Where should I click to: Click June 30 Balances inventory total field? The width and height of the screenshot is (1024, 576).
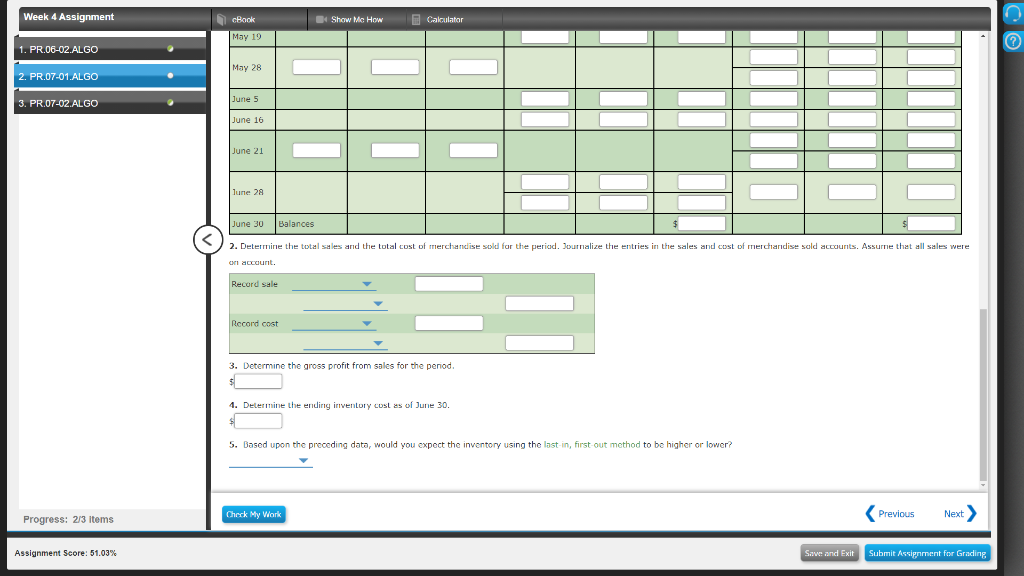931,223
